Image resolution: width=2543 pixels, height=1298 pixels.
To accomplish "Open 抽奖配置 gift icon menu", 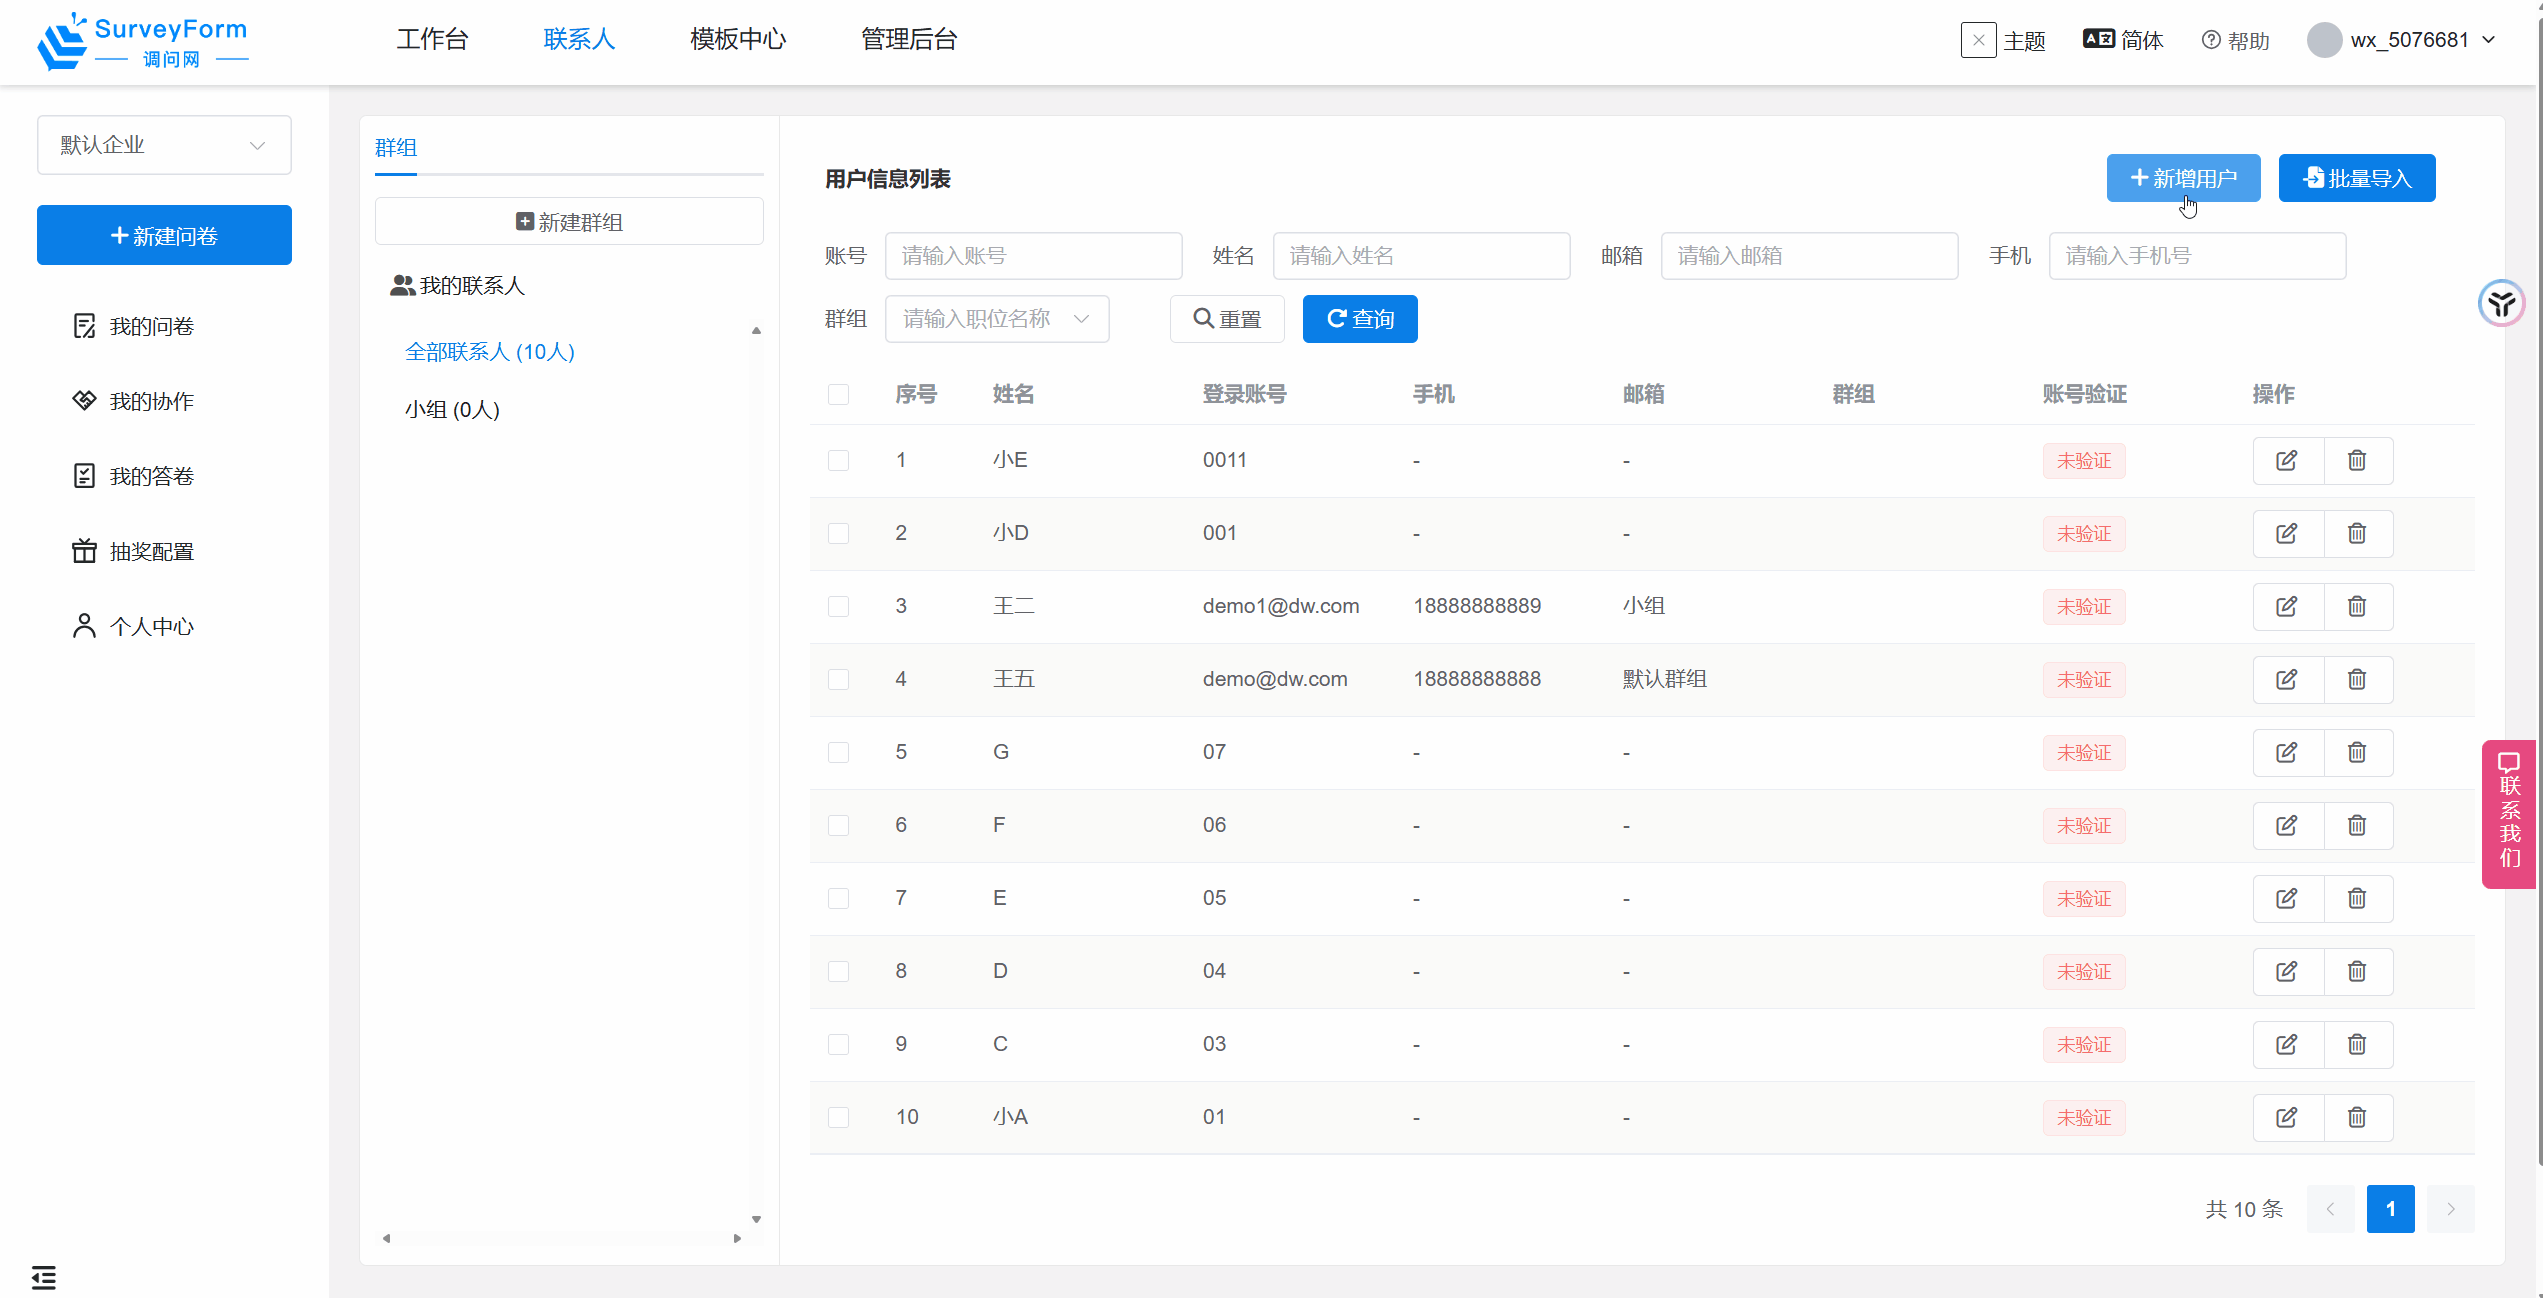I will click(84, 551).
